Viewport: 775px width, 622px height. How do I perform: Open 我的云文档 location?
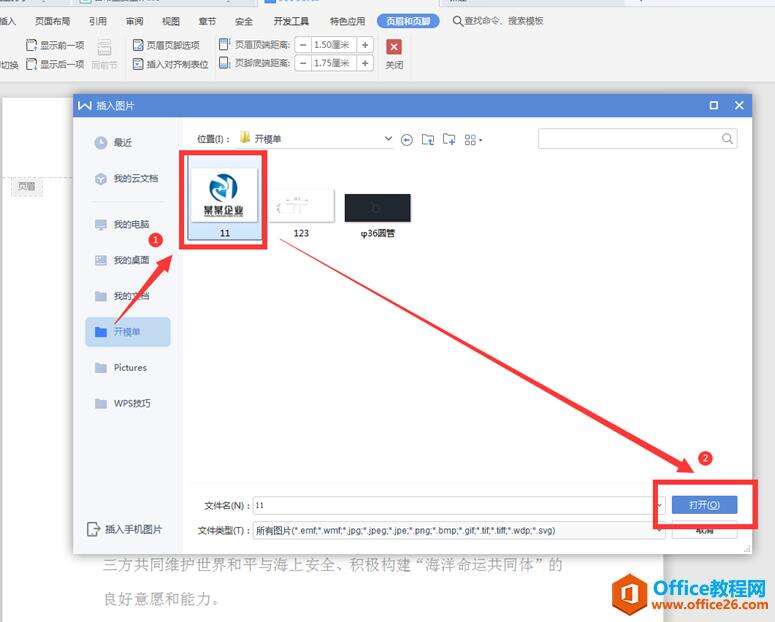pyautogui.click(x=128, y=178)
